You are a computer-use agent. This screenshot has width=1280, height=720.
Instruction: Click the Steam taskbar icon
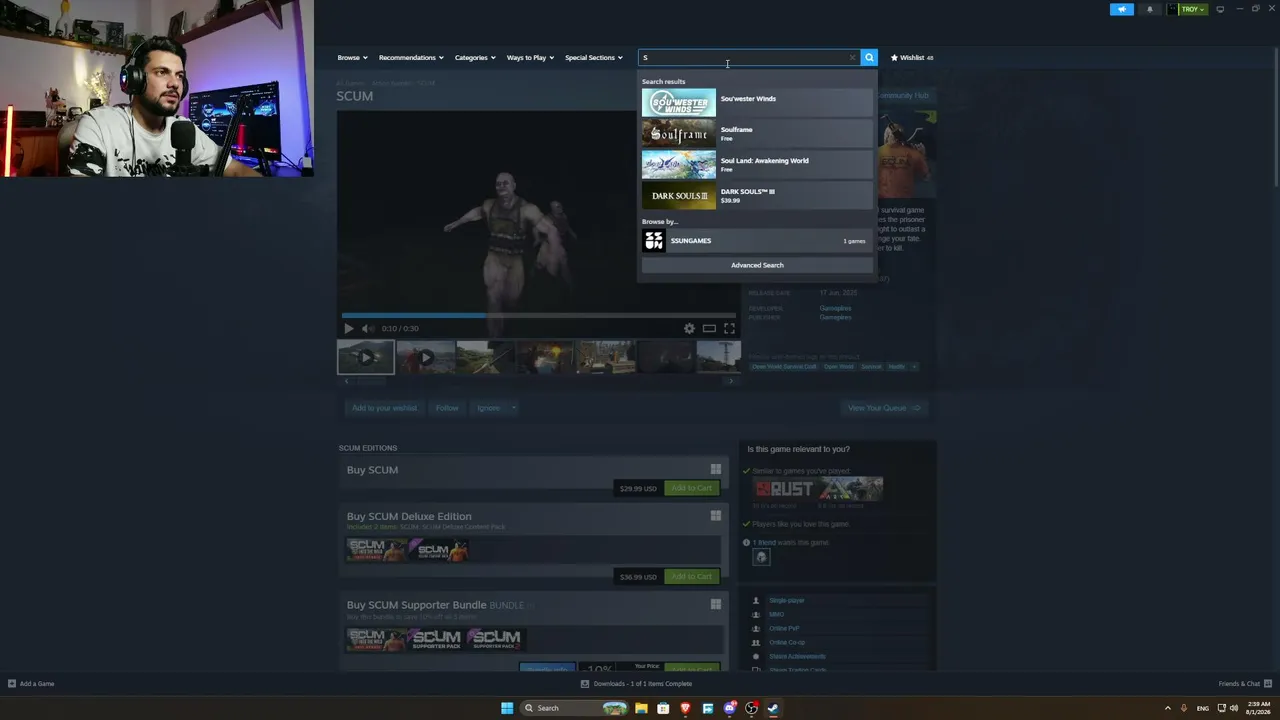click(773, 708)
